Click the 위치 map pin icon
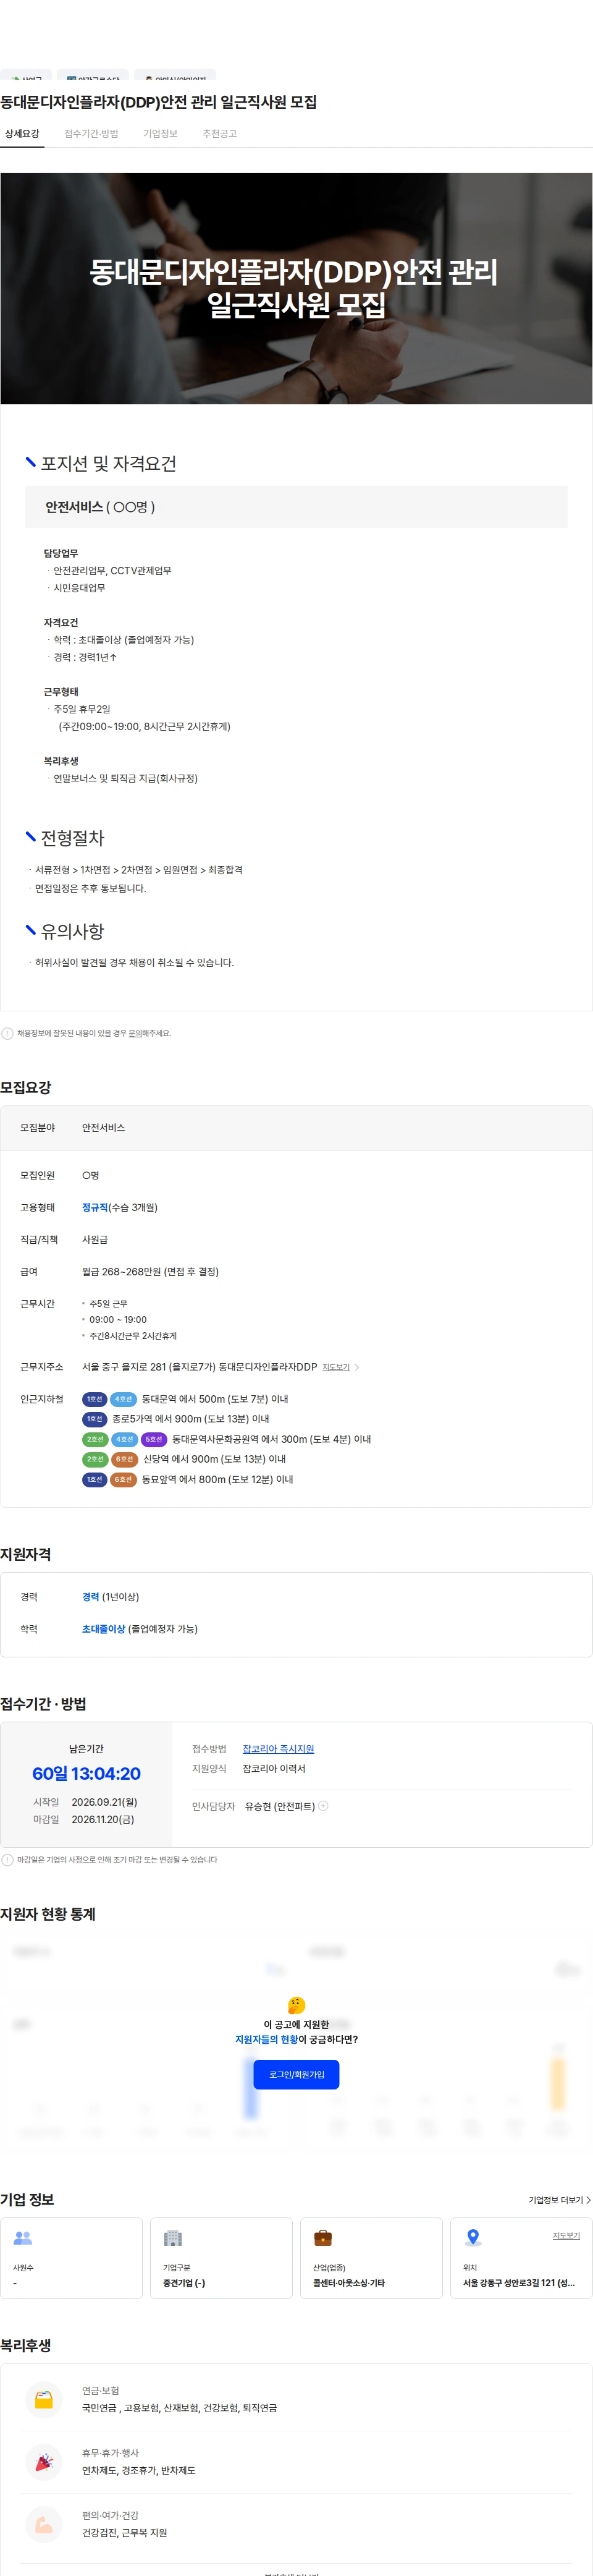593x2576 pixels. (473, 2238)
